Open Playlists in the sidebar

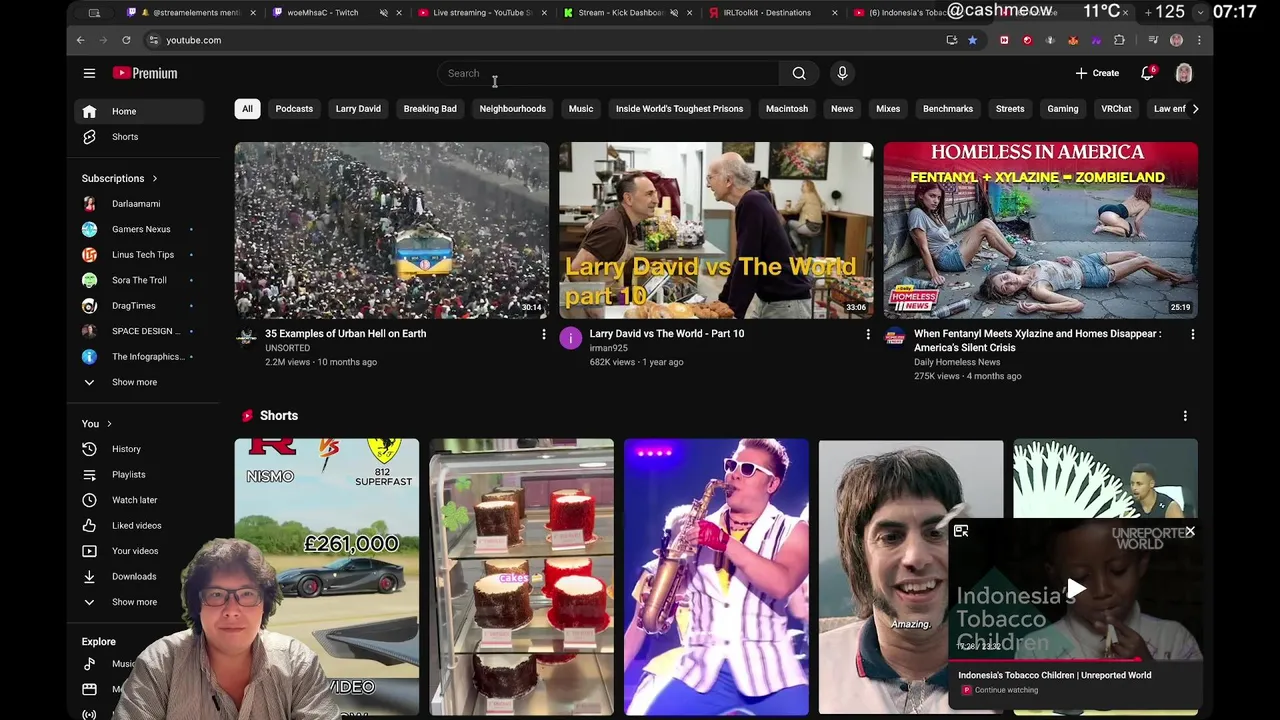[128, 474]
